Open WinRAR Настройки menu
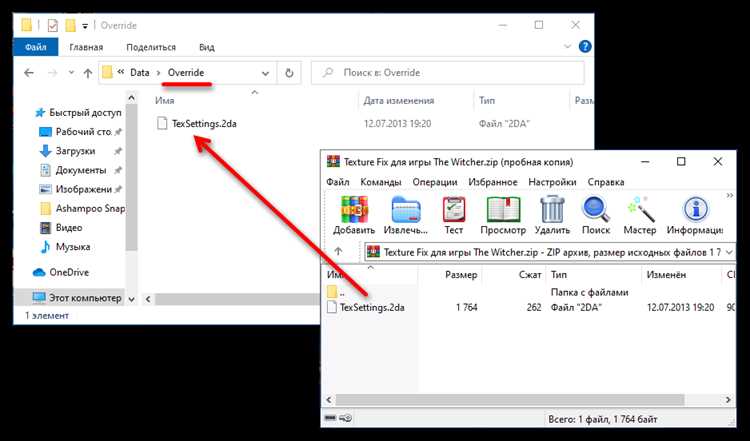The image size is (750, 441). click(x=552, y=182)
